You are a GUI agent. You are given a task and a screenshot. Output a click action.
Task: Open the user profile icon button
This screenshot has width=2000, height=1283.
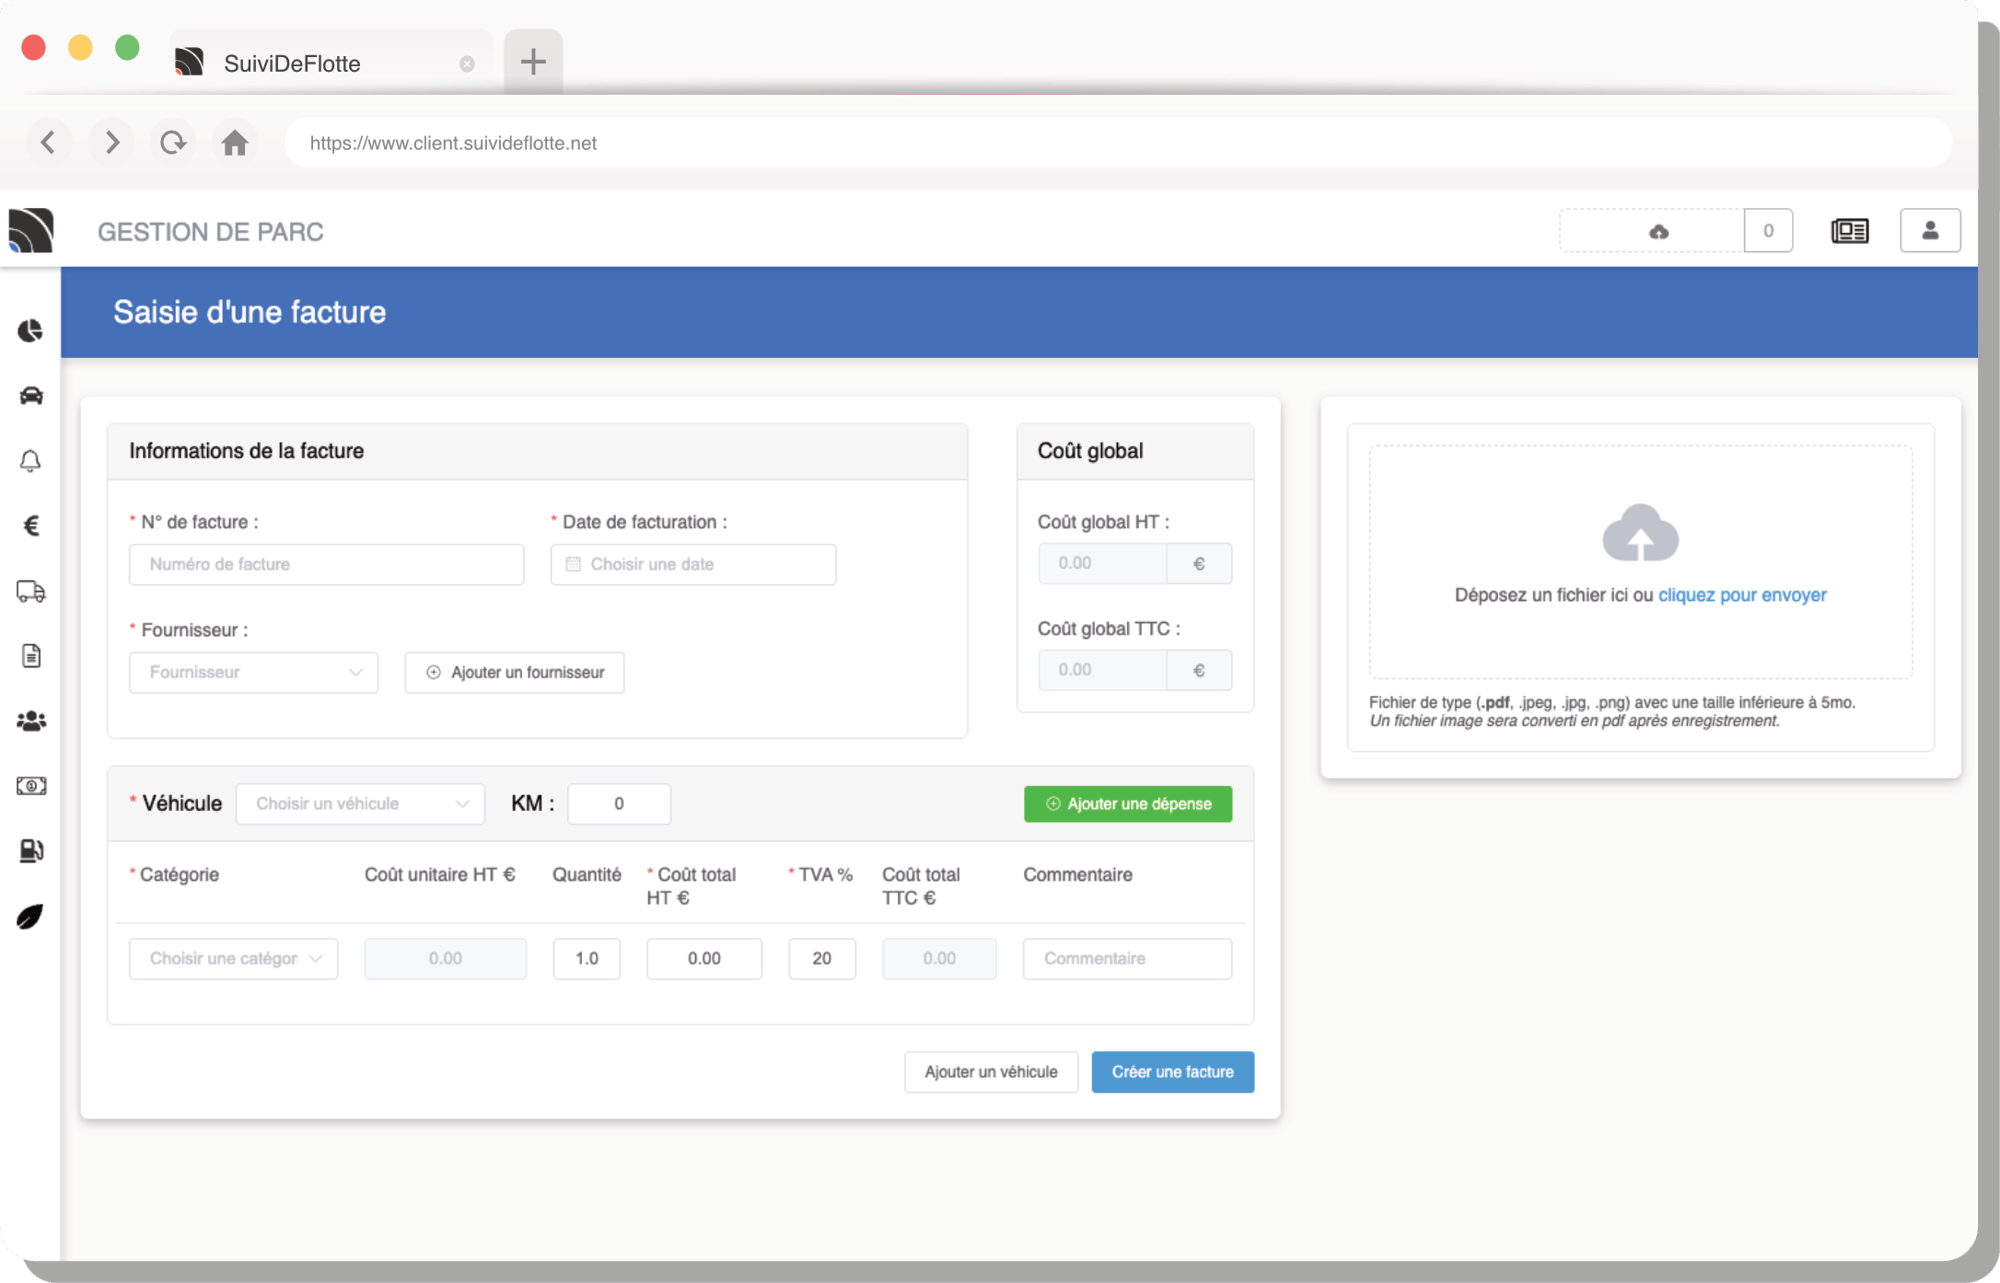pyautogui.click(x=1930, y=231)
